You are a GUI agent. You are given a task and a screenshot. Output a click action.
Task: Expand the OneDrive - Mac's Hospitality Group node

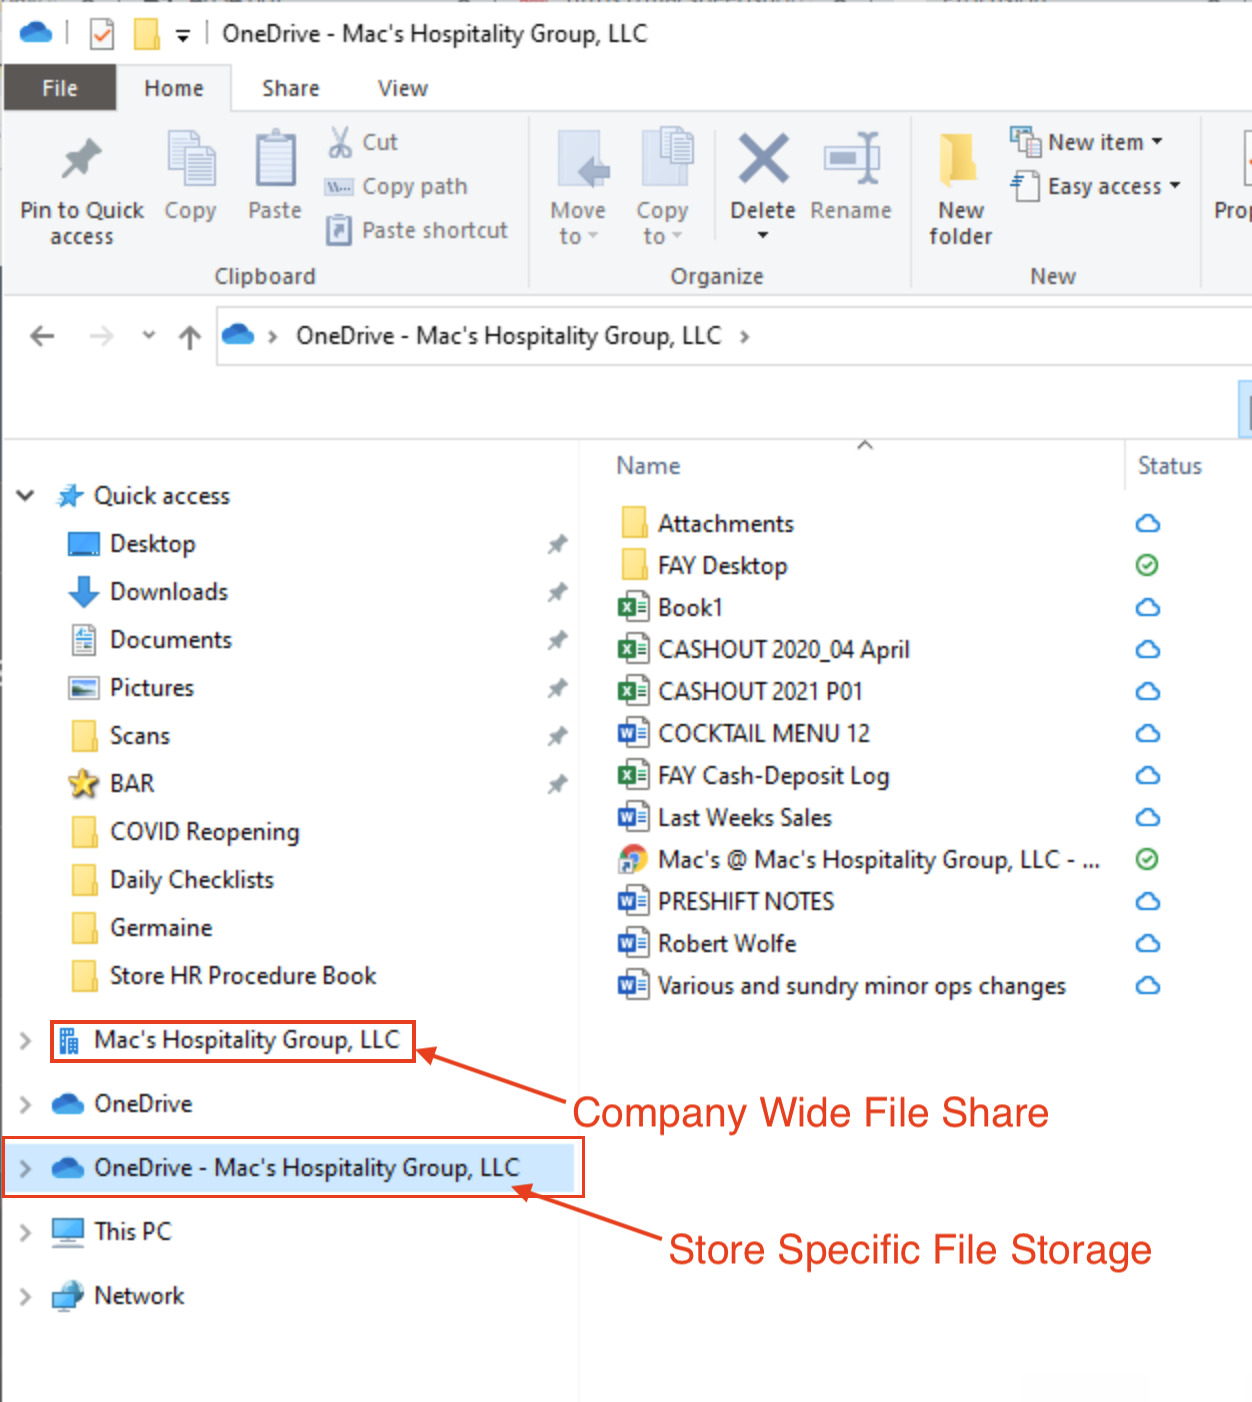coord(25,1168)
